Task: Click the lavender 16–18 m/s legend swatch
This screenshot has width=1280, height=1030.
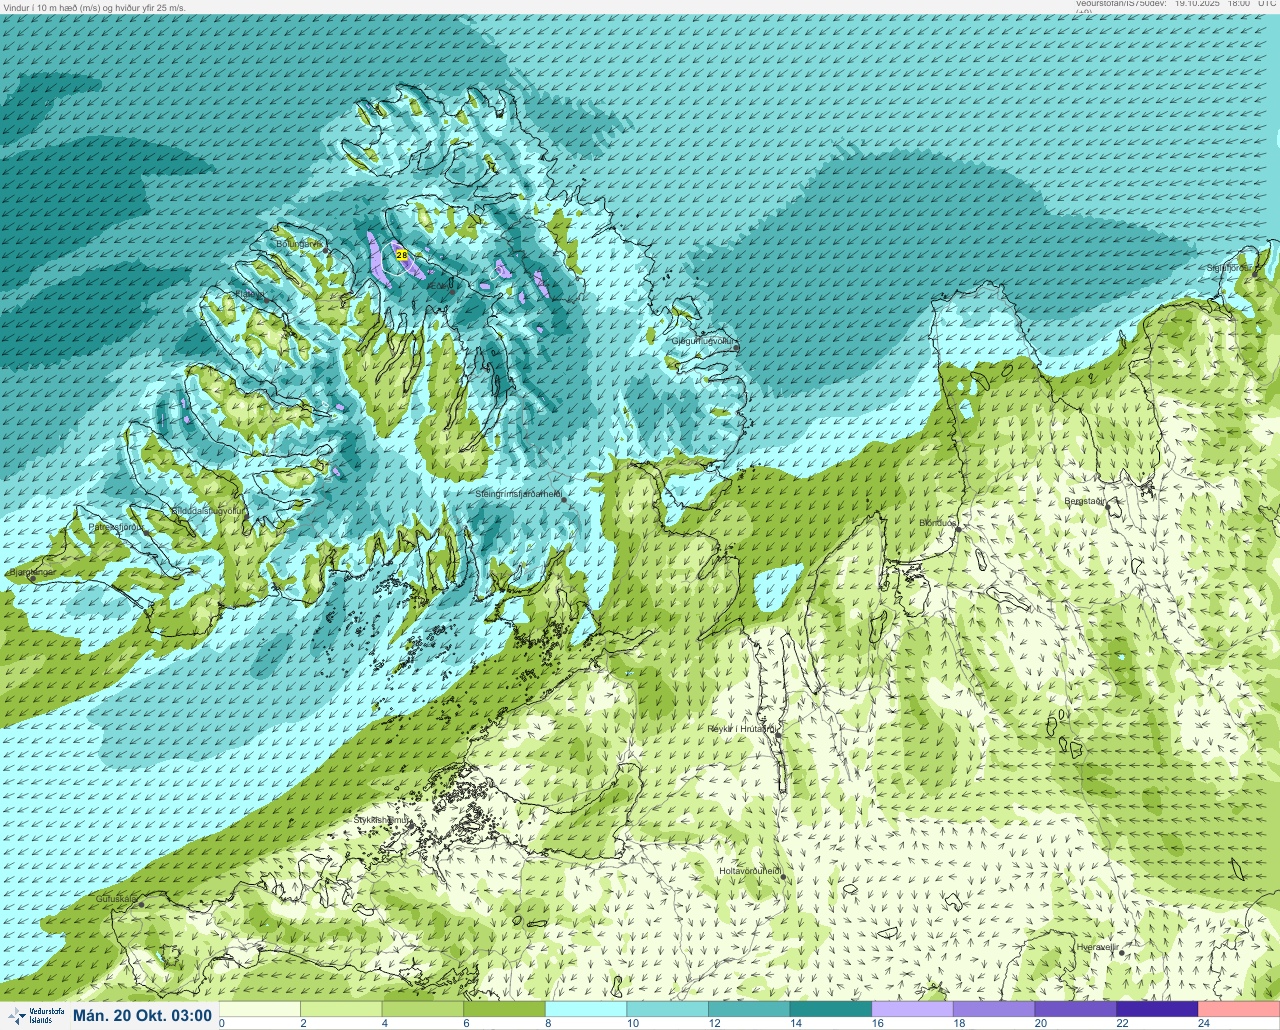Action: click(x=912, y=1009)
